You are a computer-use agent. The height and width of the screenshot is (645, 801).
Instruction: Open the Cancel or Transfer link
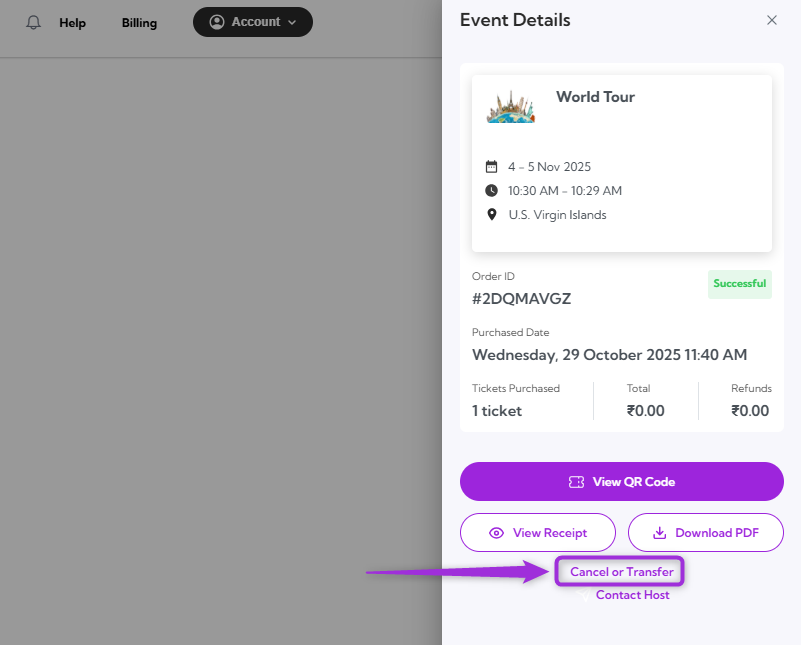(x=621, y=572)
